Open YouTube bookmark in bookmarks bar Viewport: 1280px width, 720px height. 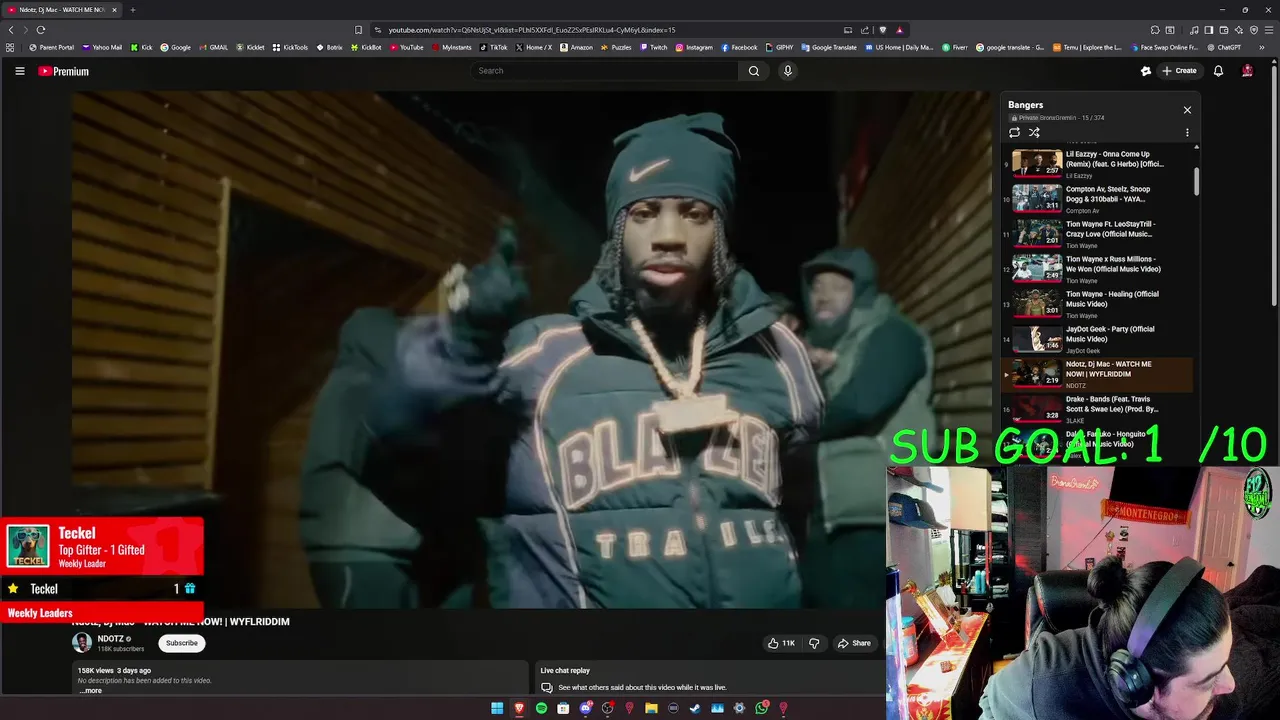pyautogui.click(x=406, y=47)
